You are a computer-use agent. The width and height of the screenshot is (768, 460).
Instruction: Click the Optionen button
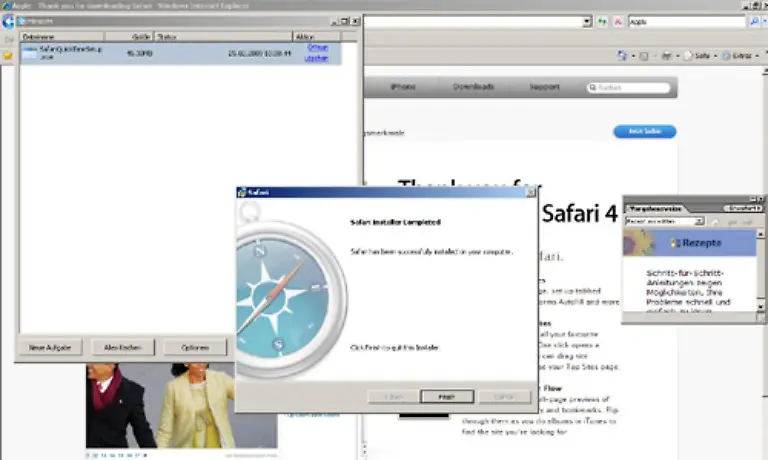tap(195, 347)
